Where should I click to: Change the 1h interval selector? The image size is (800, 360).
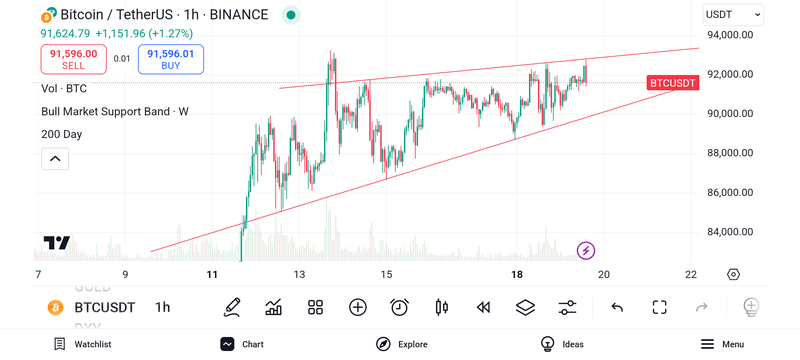[x=163, y=307]
